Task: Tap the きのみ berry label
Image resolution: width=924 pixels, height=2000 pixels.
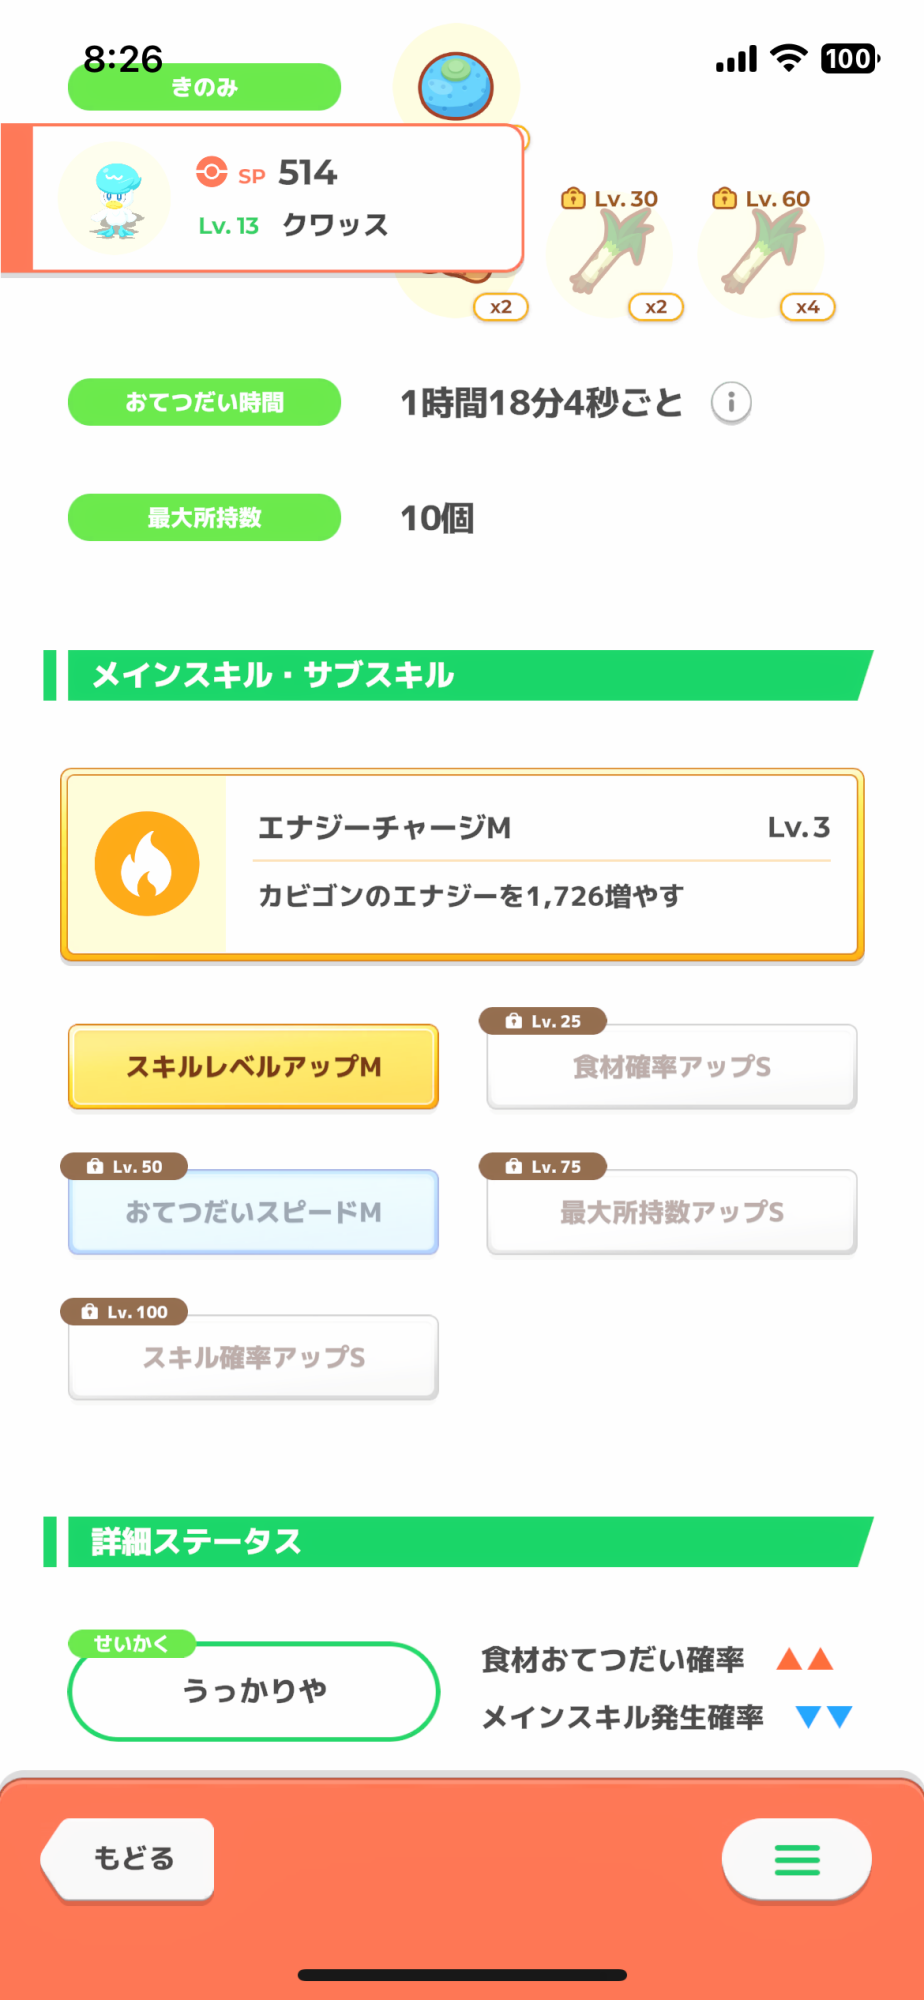Action: [x=204, y=88]
